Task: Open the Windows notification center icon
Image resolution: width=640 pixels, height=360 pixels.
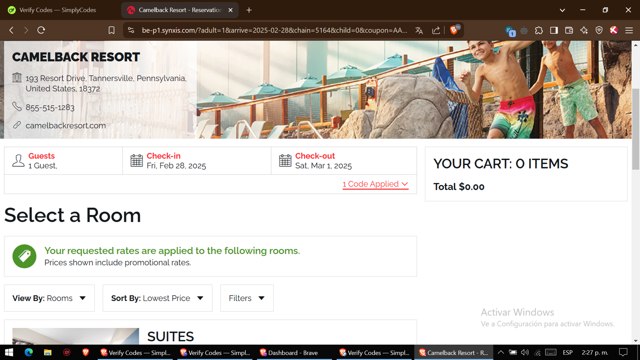Action: pos(623,353)
